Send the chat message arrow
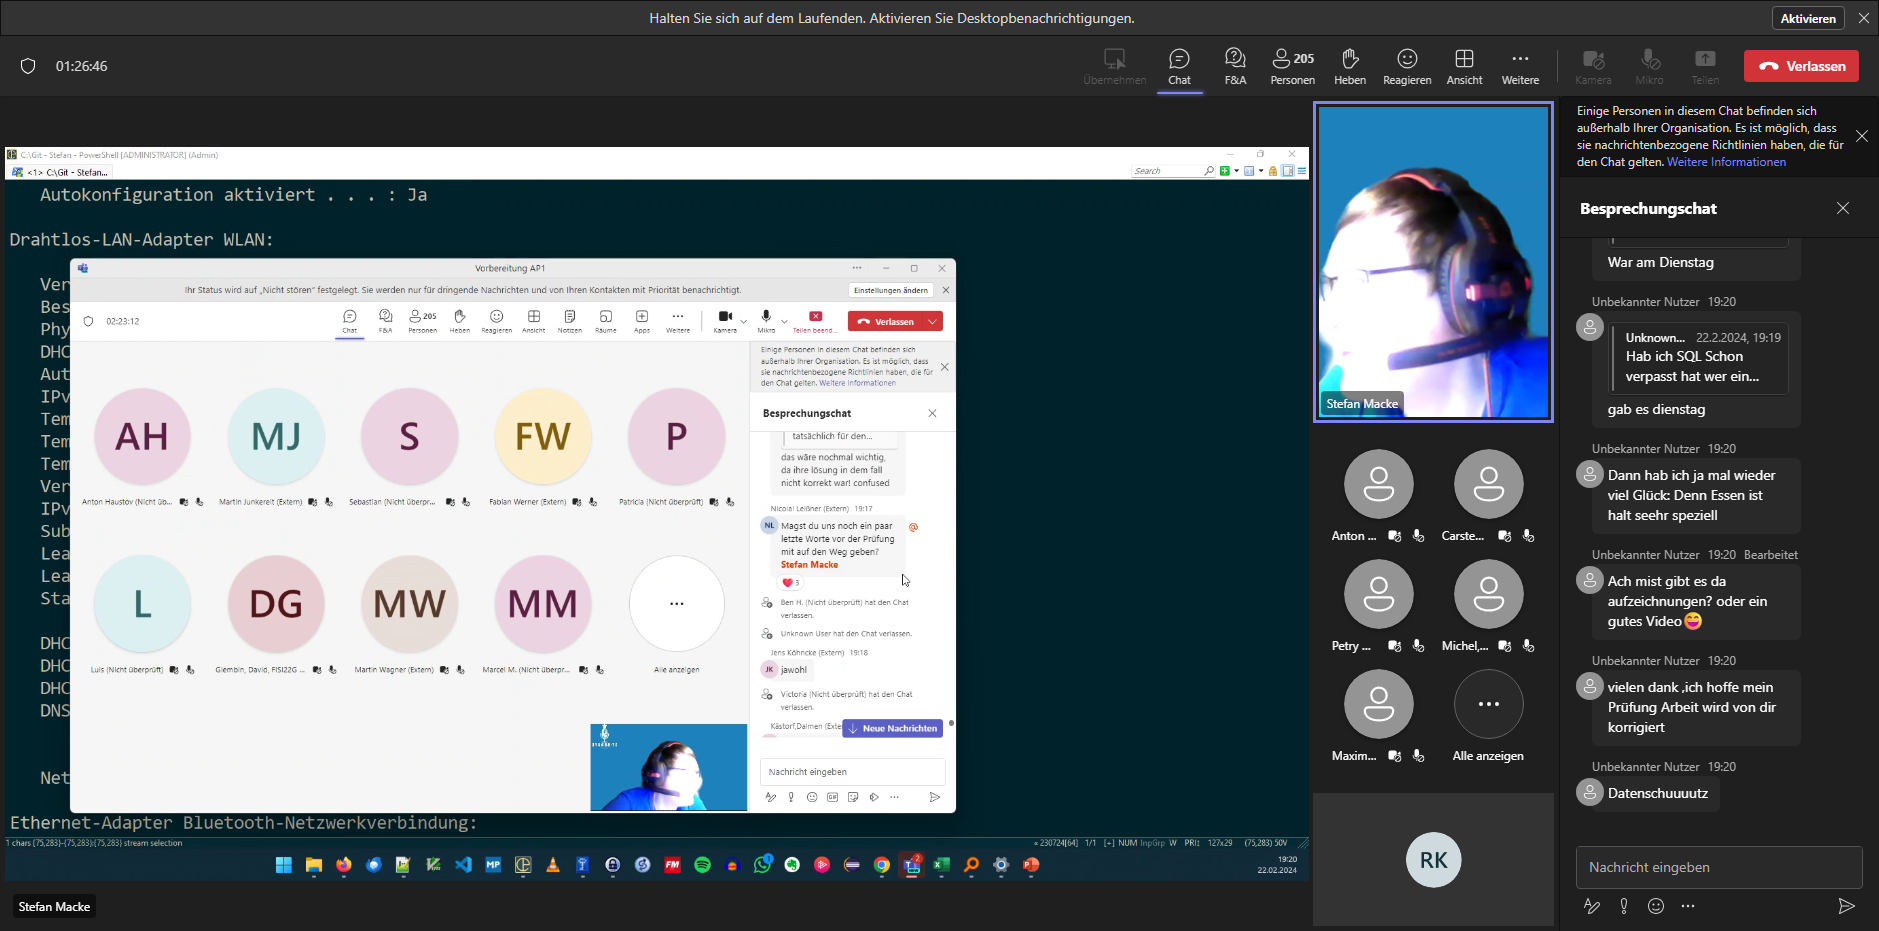This screenshot has height=931, width=1879. [x=1846, y=906]
